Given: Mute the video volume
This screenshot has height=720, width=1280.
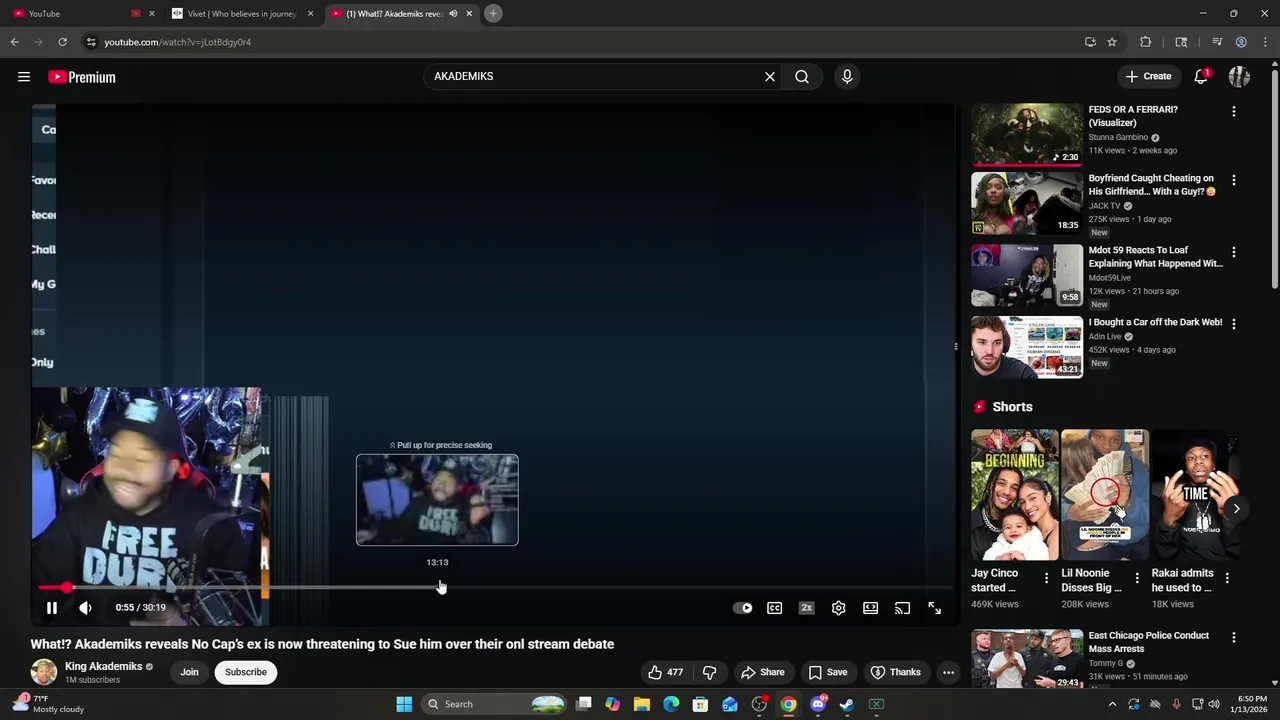Looking at the screenshot, I should click(86, 608).
